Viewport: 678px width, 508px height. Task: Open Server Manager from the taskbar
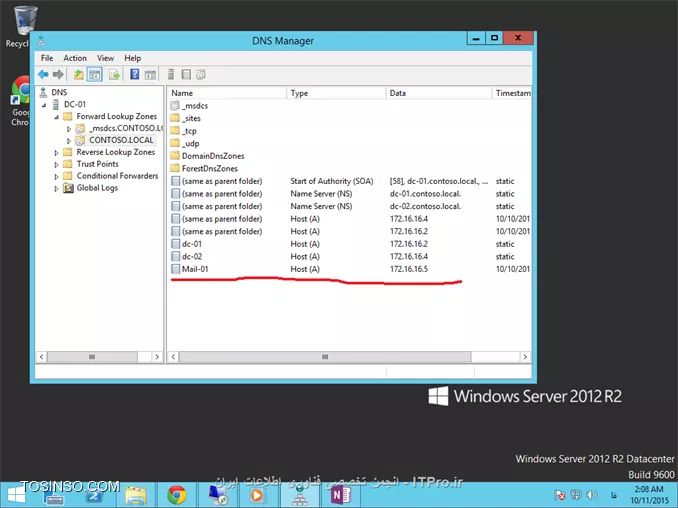point(54,495)
